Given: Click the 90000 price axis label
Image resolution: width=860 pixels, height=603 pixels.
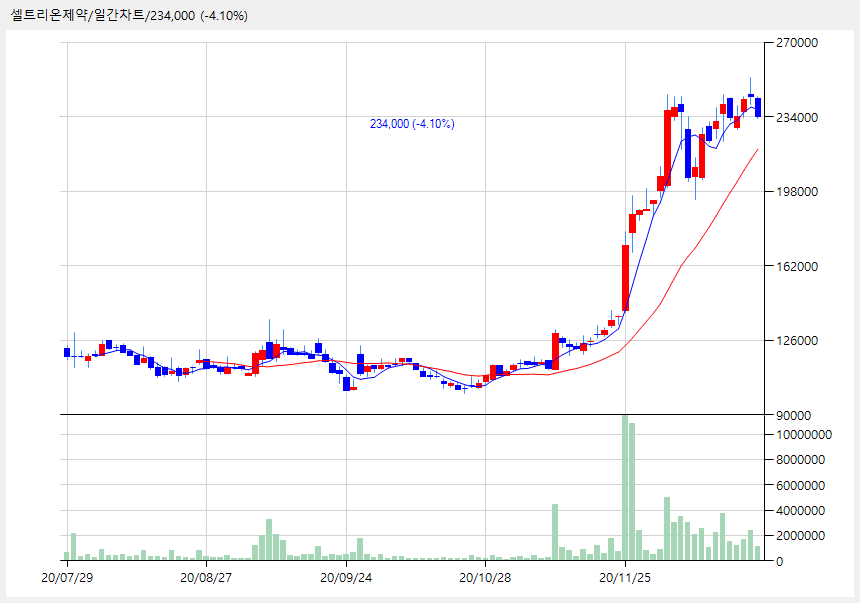Looking at the screenshot, I should (794, 416).
